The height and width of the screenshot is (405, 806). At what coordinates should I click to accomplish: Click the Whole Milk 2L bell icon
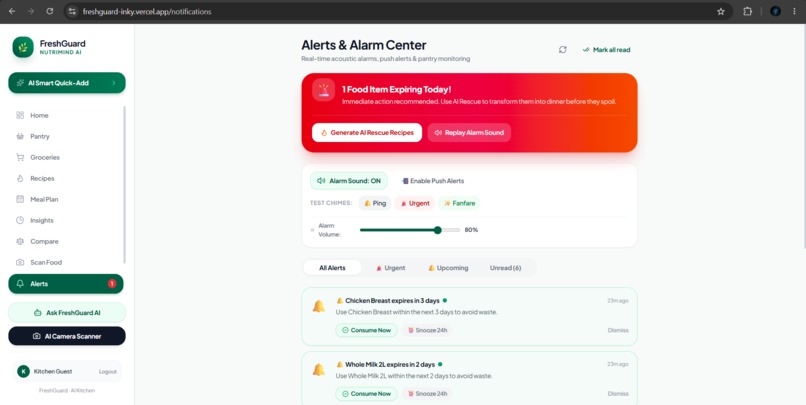[x=319, y=370]
